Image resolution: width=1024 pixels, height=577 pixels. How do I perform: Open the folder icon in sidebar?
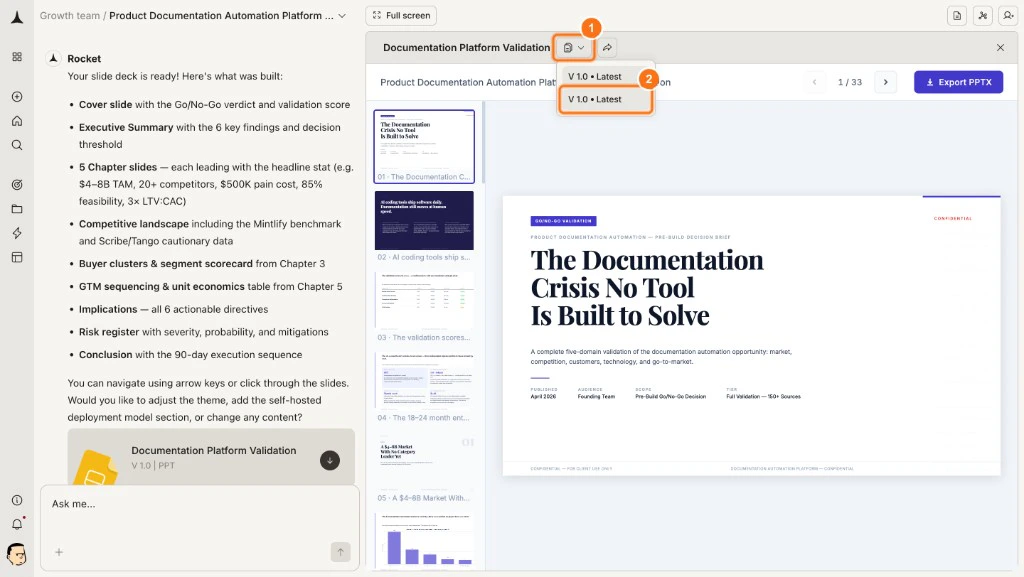[x=17, y=209]
